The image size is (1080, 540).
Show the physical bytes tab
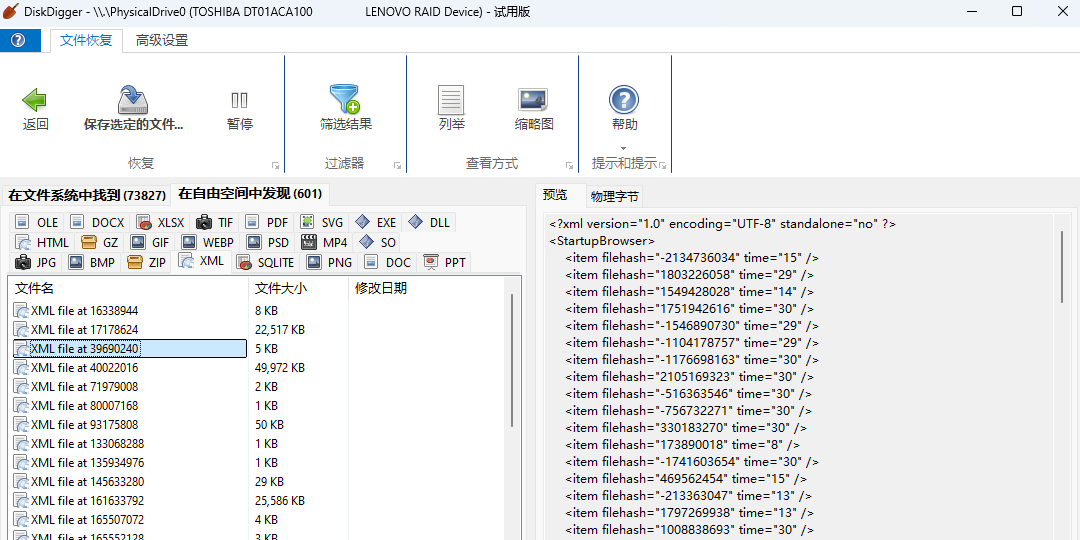pos(614,196)
